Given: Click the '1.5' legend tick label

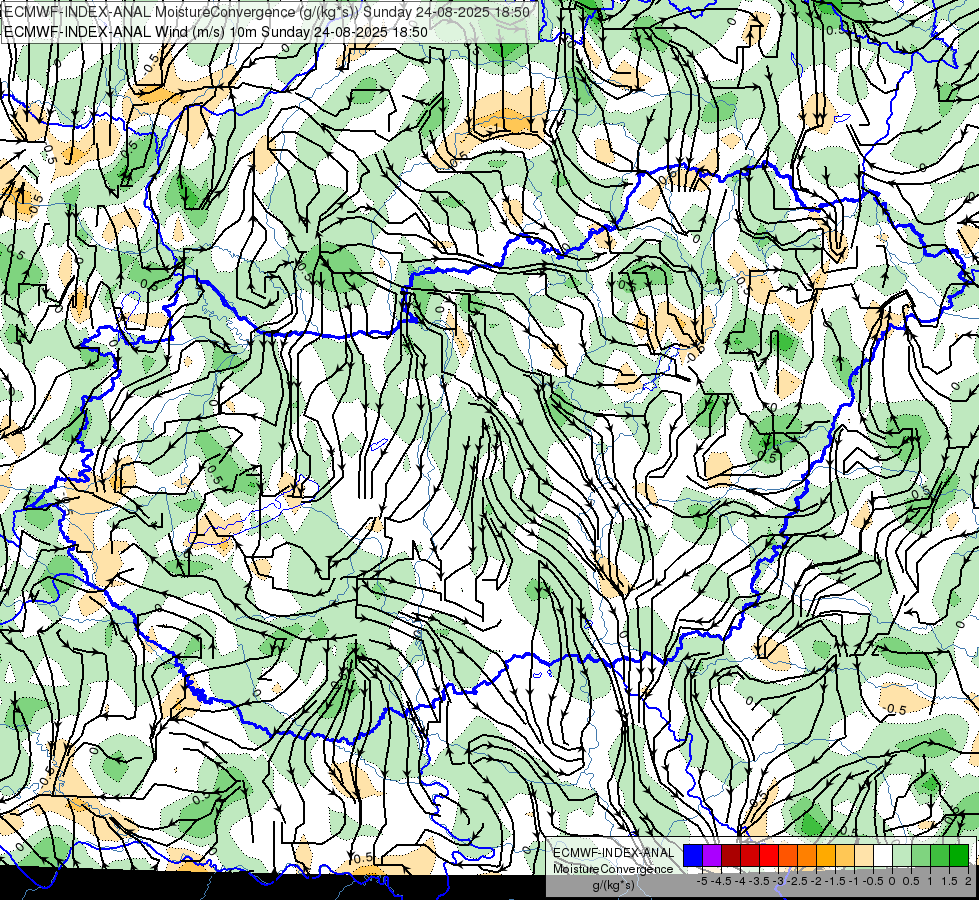Looking at the screenshot, I should tap(950, 881).
